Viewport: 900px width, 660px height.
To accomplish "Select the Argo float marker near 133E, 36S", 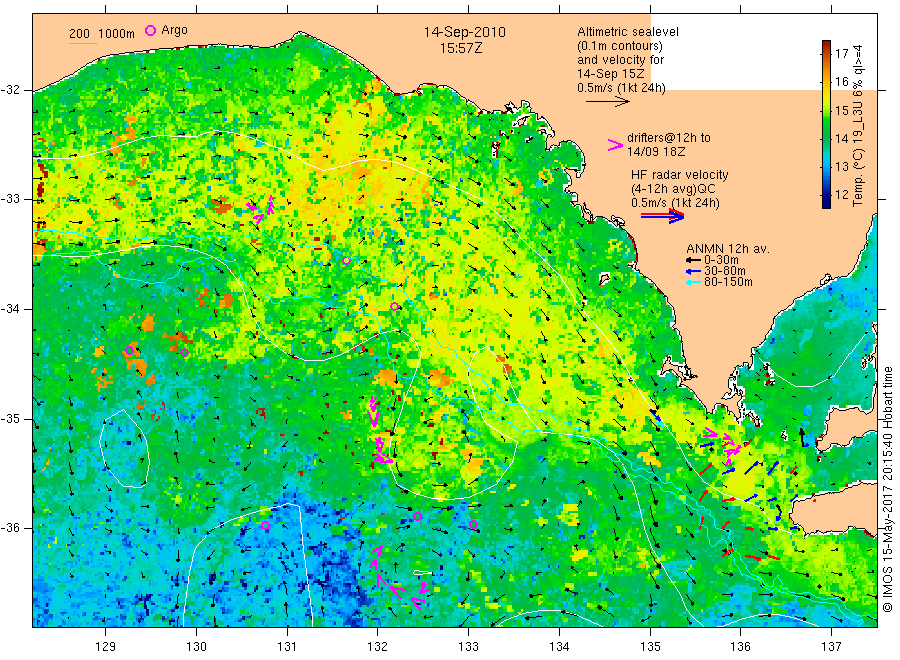I will [473, 524].
